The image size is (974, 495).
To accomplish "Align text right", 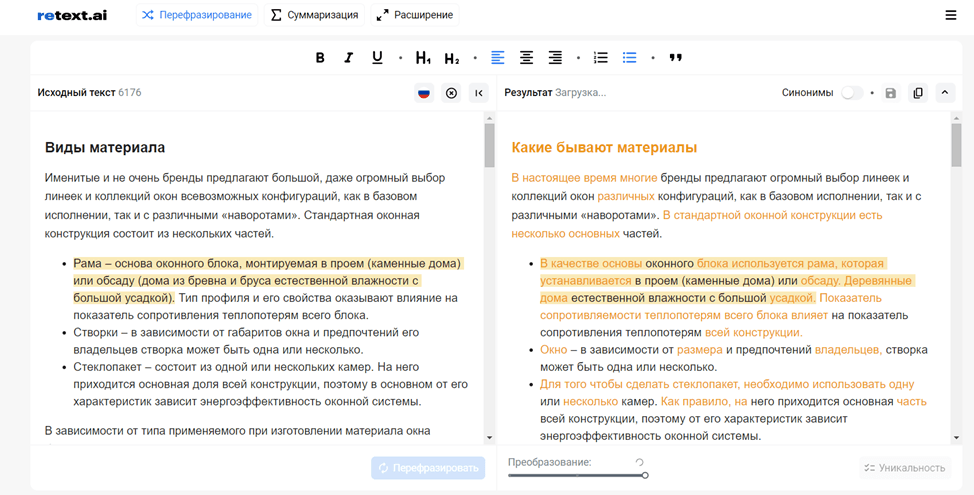I will point(555,58).
